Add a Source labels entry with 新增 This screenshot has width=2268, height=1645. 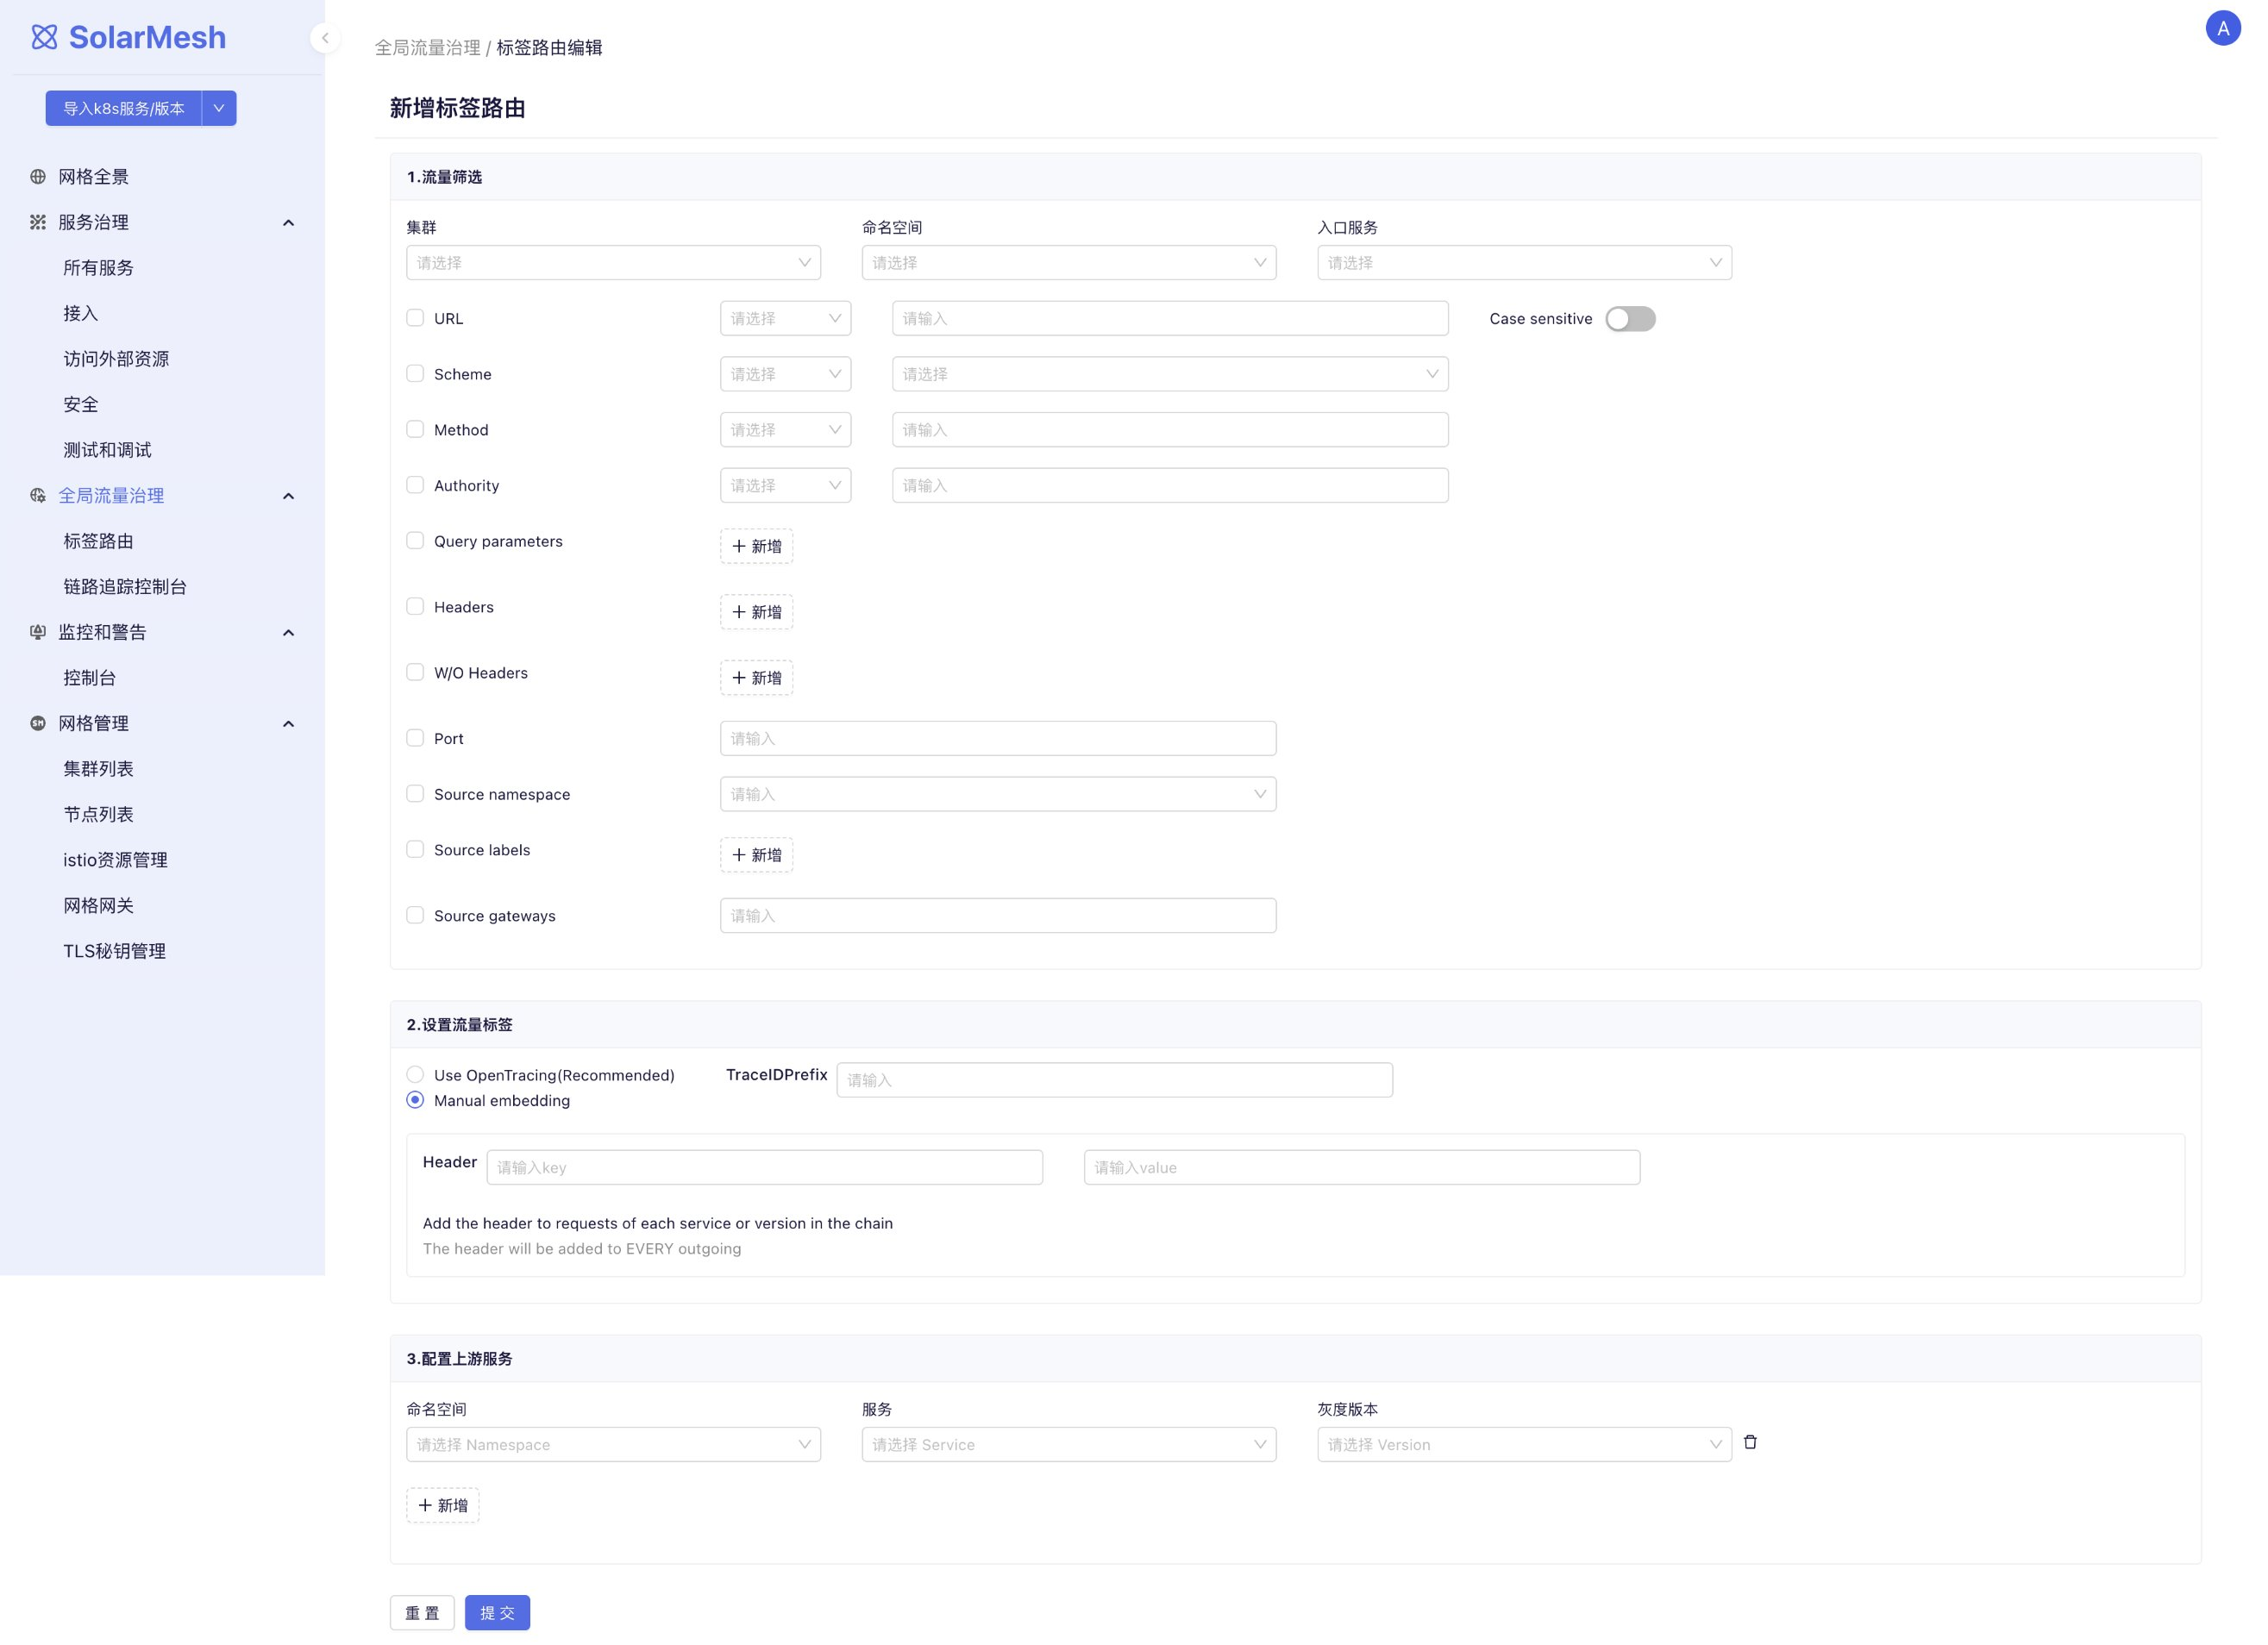pyautogui.click(x=756, y=855)
